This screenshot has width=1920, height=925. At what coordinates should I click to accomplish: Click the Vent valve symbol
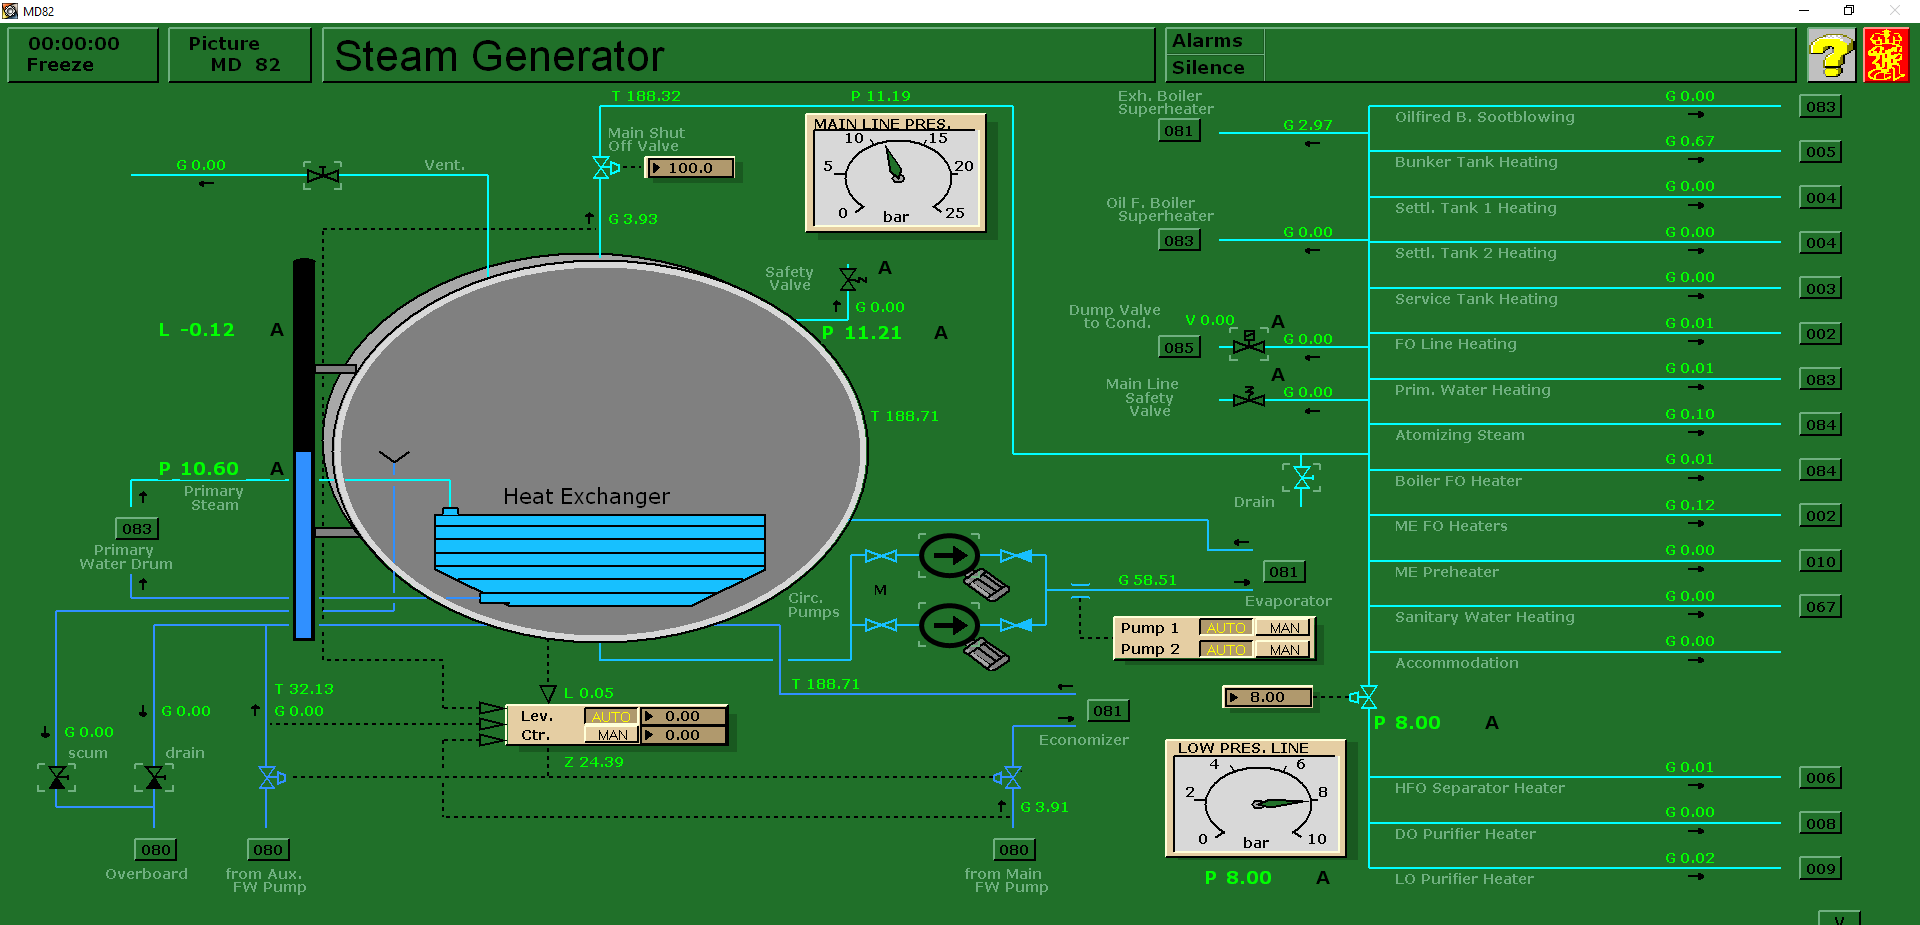click(322, 176)
